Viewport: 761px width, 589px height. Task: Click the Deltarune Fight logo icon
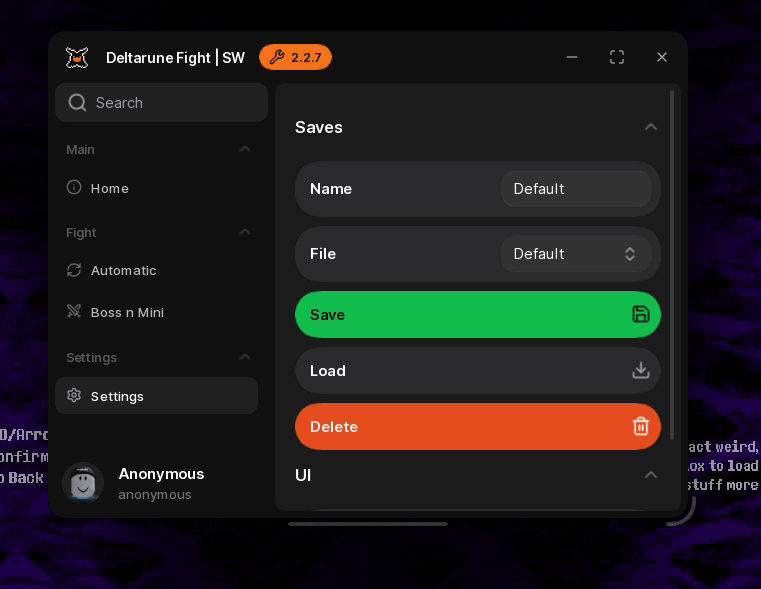pyautogui.click(x=77, y=58)
